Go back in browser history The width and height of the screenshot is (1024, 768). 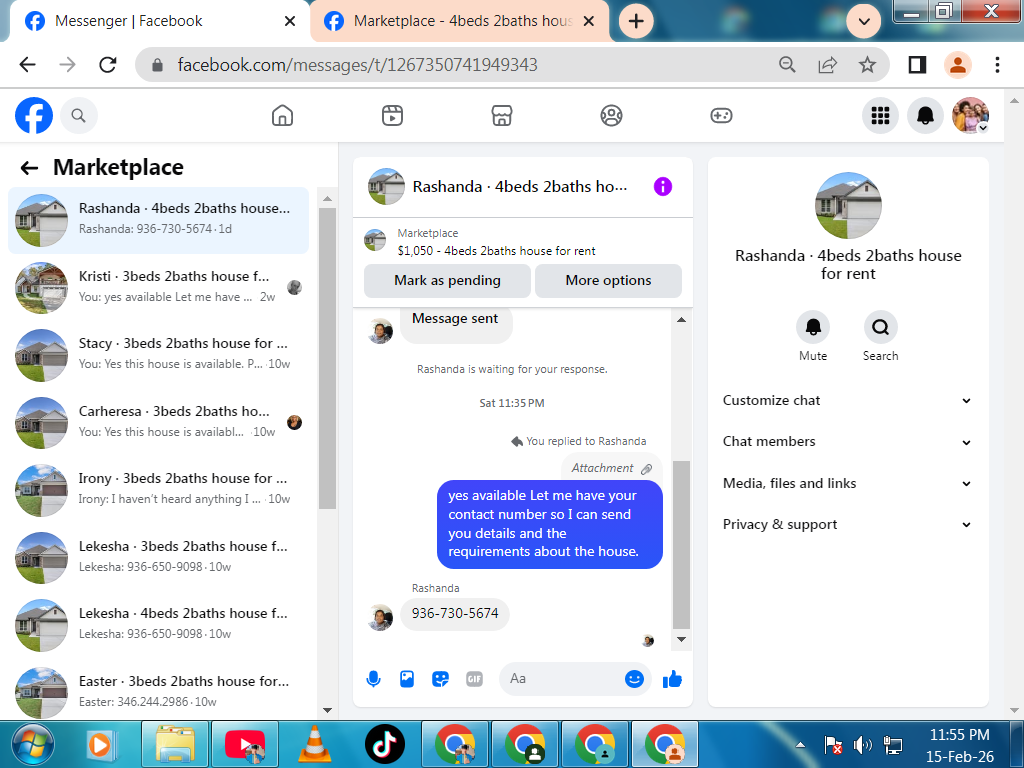tap(27, 65)
